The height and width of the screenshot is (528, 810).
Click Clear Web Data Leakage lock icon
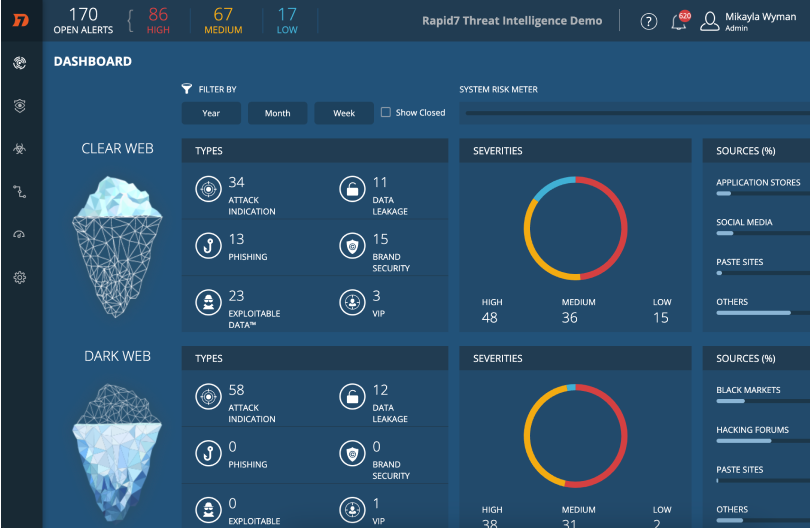(x=352, y=189)
